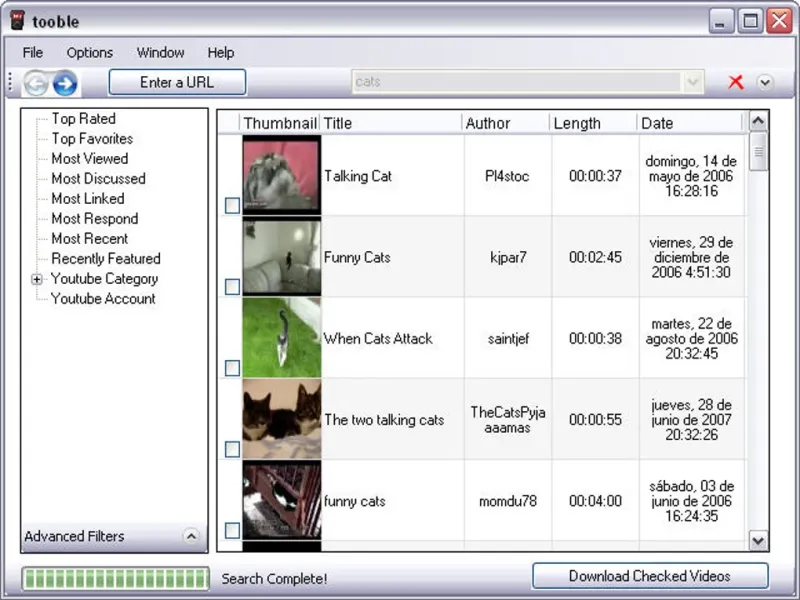Click Download Checked Videos button
Screen dimensions: 800x600
[x=650, y=576]
